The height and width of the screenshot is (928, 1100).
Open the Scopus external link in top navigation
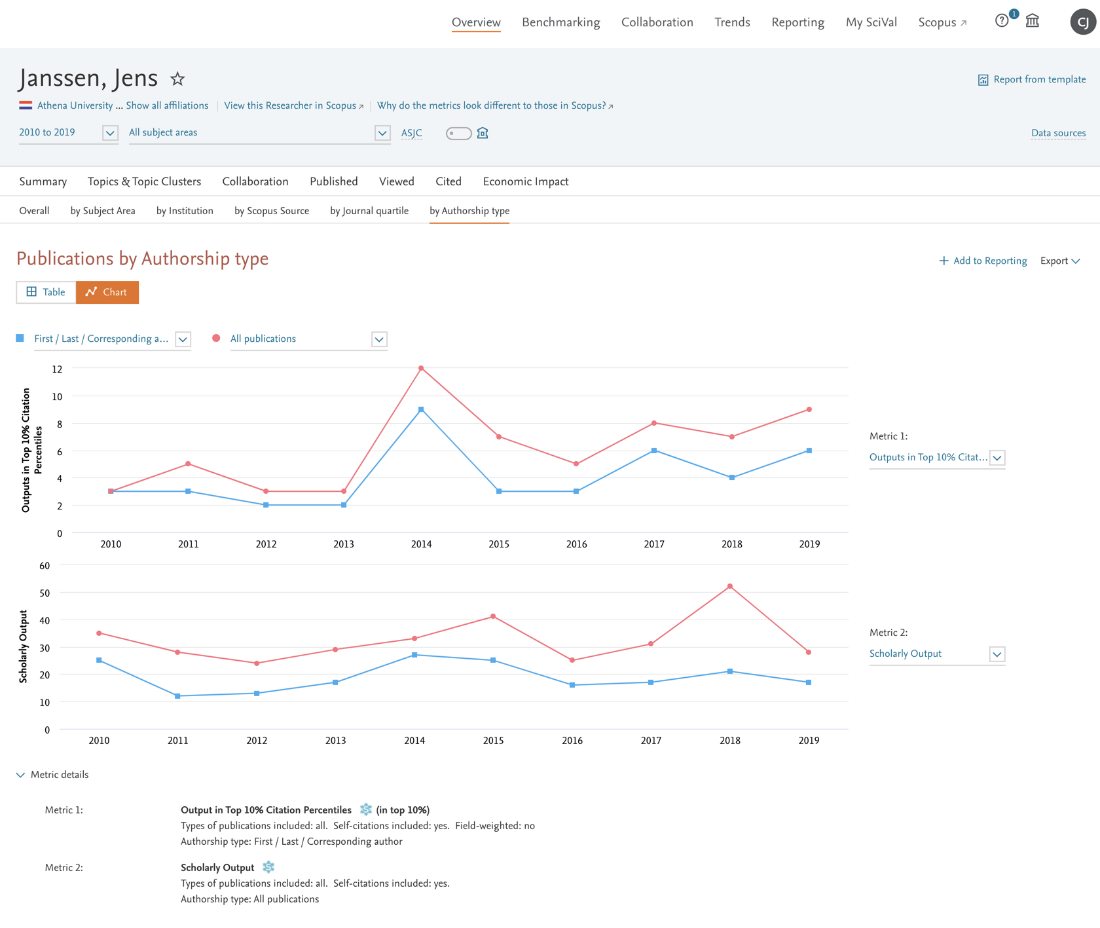pyautogui.click(x=942, y=22)
